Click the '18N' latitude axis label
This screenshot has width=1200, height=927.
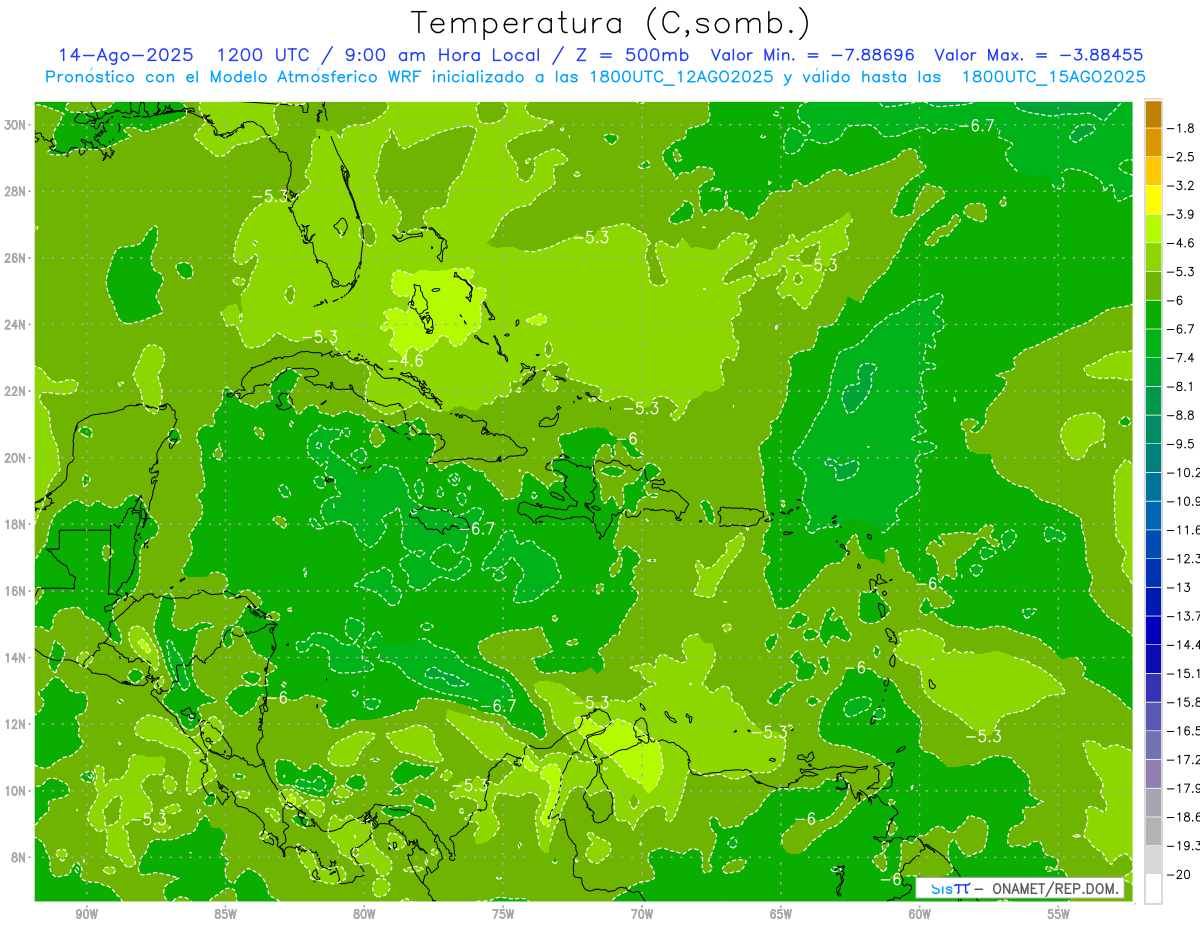17,524
